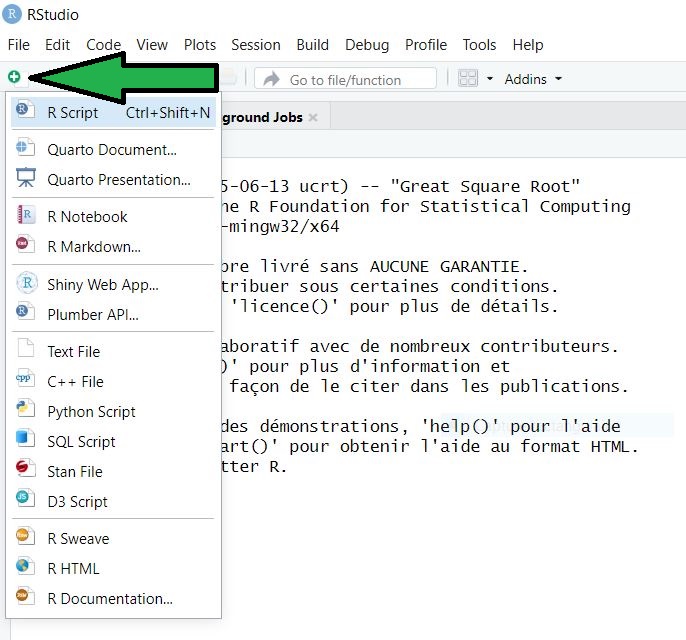This screenshot has width=686, height=640.
Task: Open the Help menu
Action: tap(528, 45)
